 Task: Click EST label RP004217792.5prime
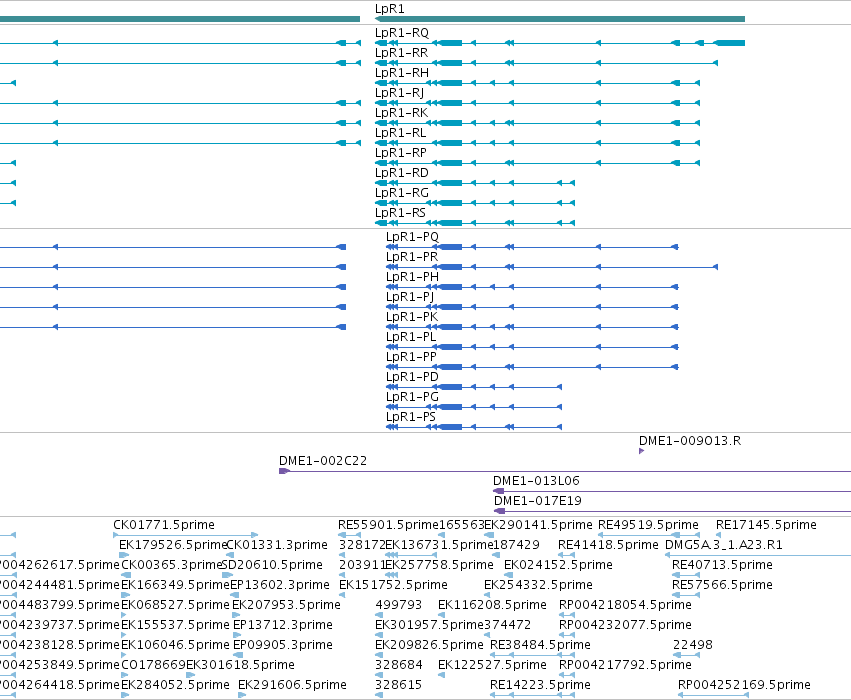point(625,665)
